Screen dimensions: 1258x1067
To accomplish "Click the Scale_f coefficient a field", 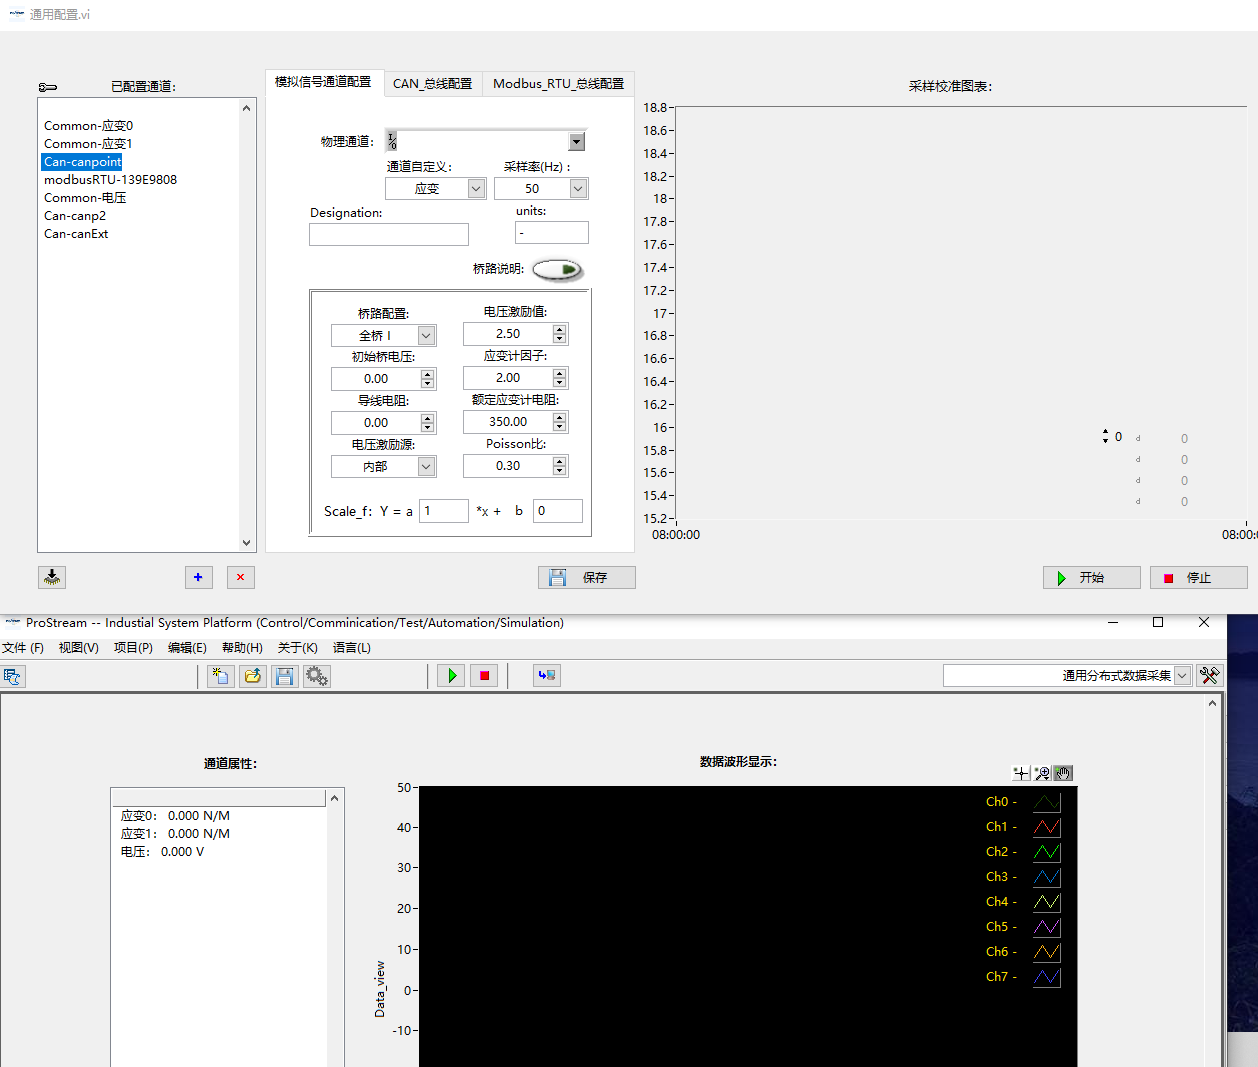I will coord(444,511).
